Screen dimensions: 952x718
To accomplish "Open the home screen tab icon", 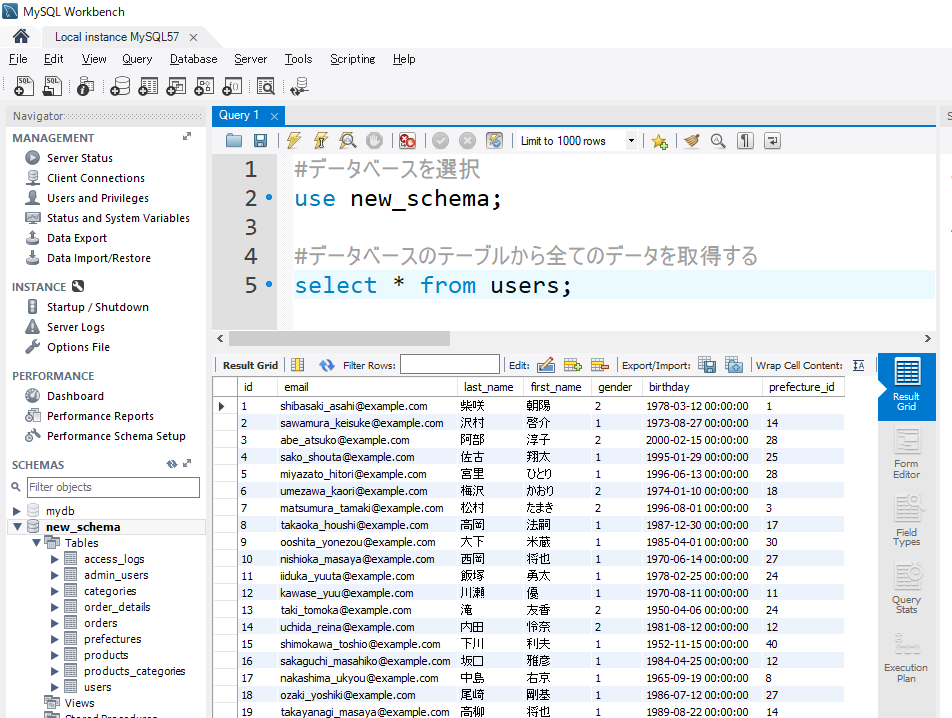I will pyautogui.click(x=21, y=36).
